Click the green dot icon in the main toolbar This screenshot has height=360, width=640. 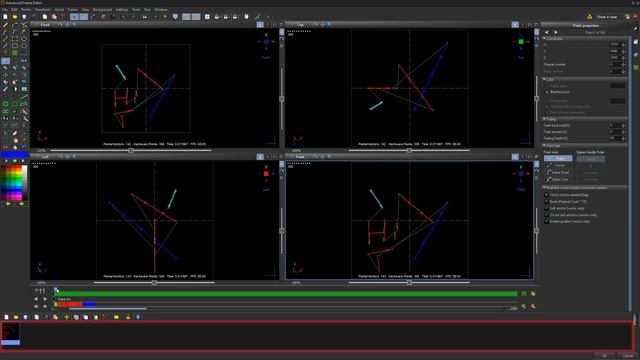165,17
